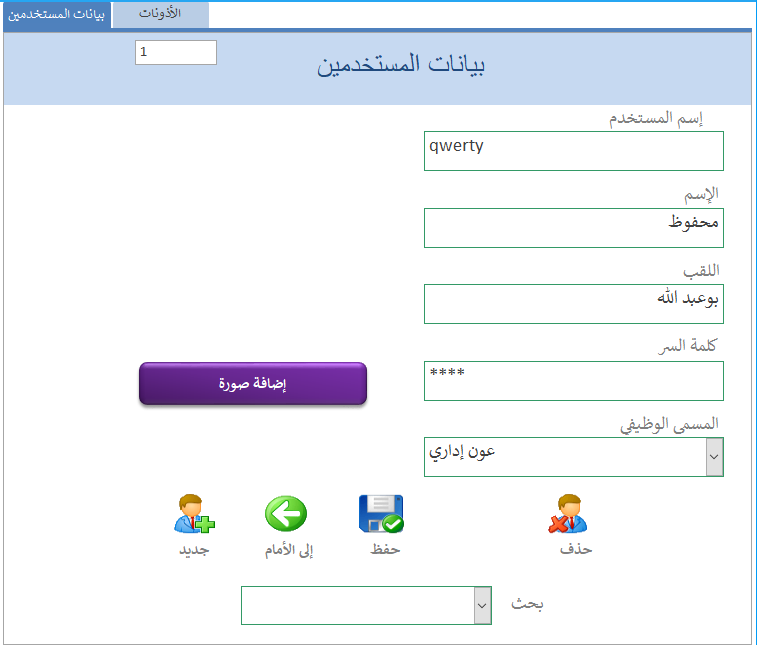Open the بحث search dropdown arrow
Viewport: 757px width, 645px height.
coord(482,605)
